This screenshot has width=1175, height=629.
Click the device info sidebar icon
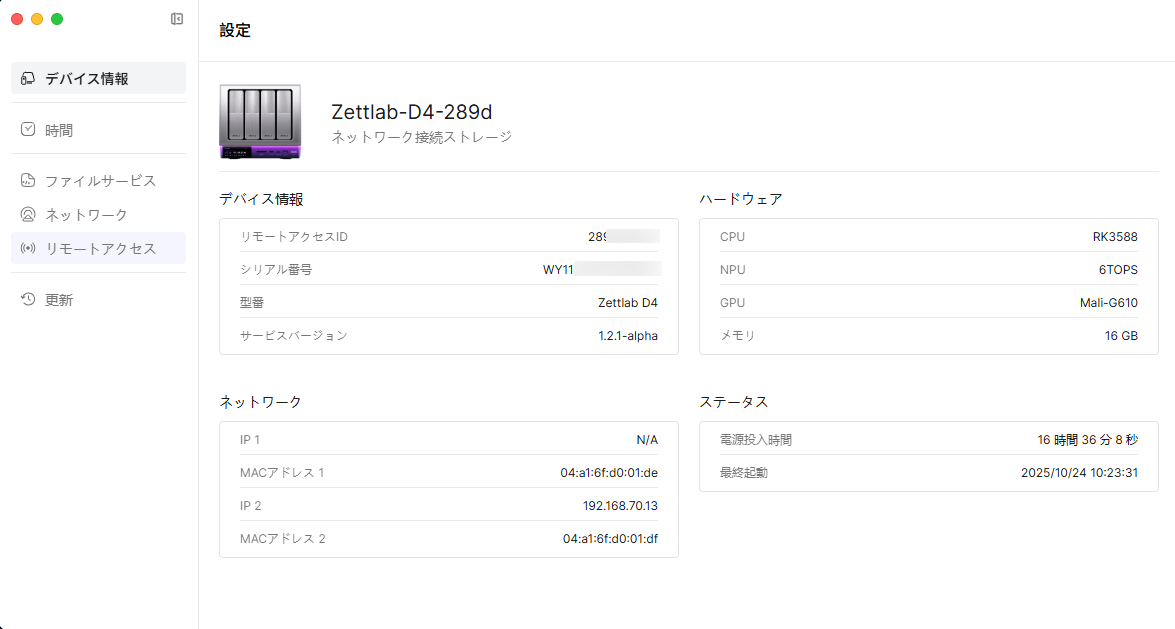click(28, 78)
